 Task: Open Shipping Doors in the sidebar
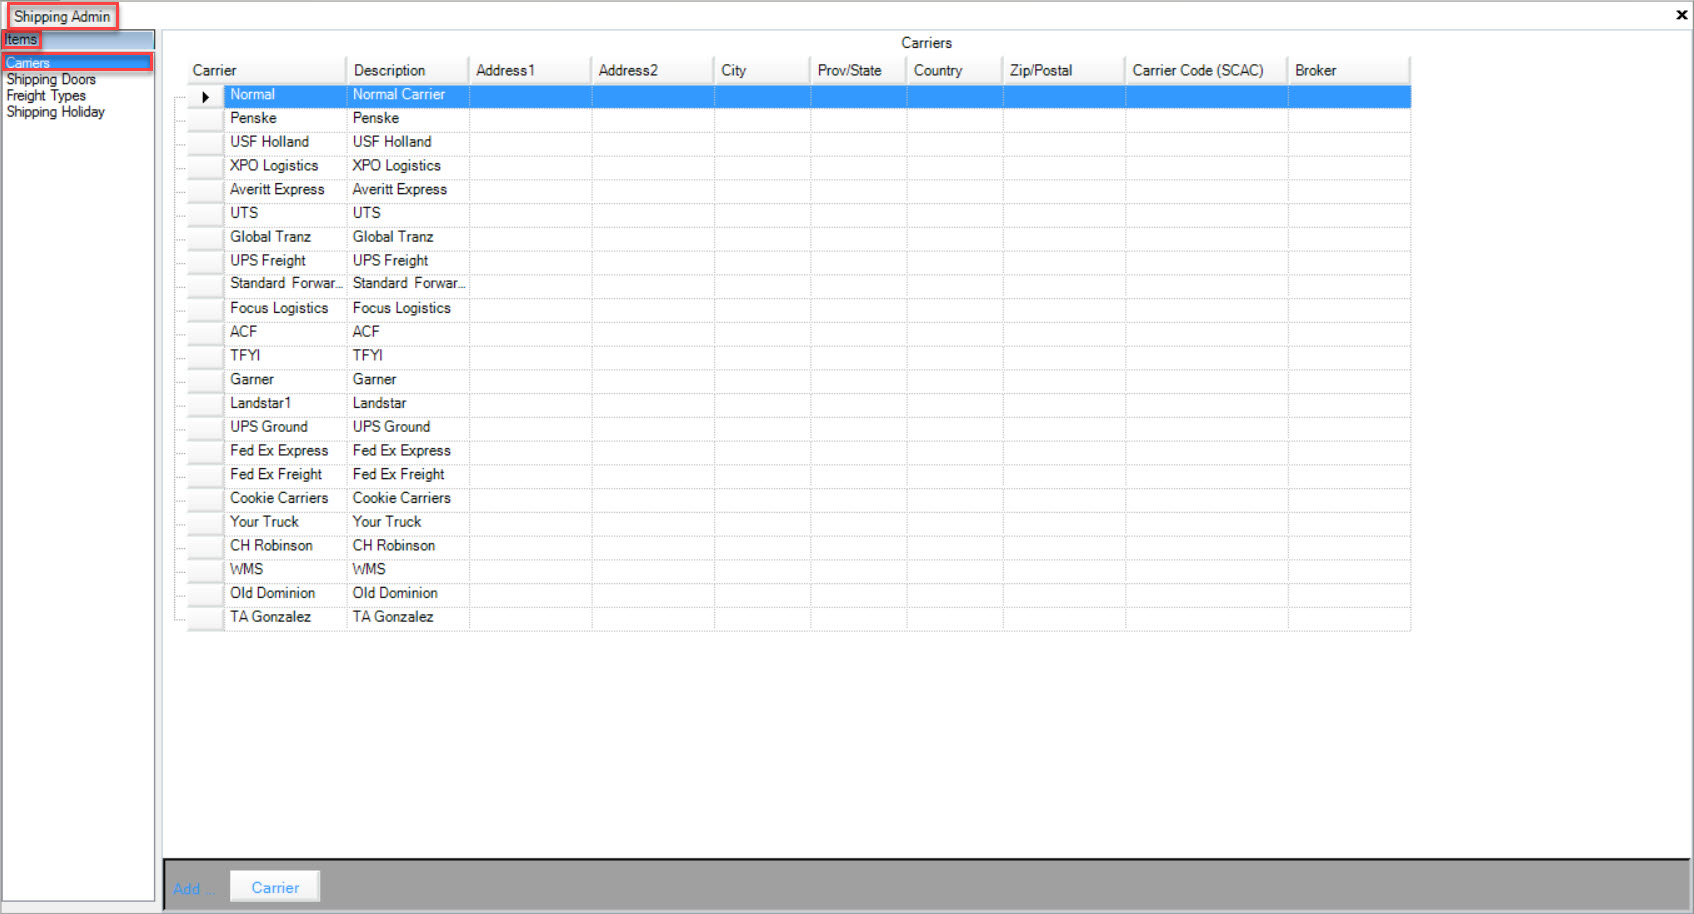51,80
